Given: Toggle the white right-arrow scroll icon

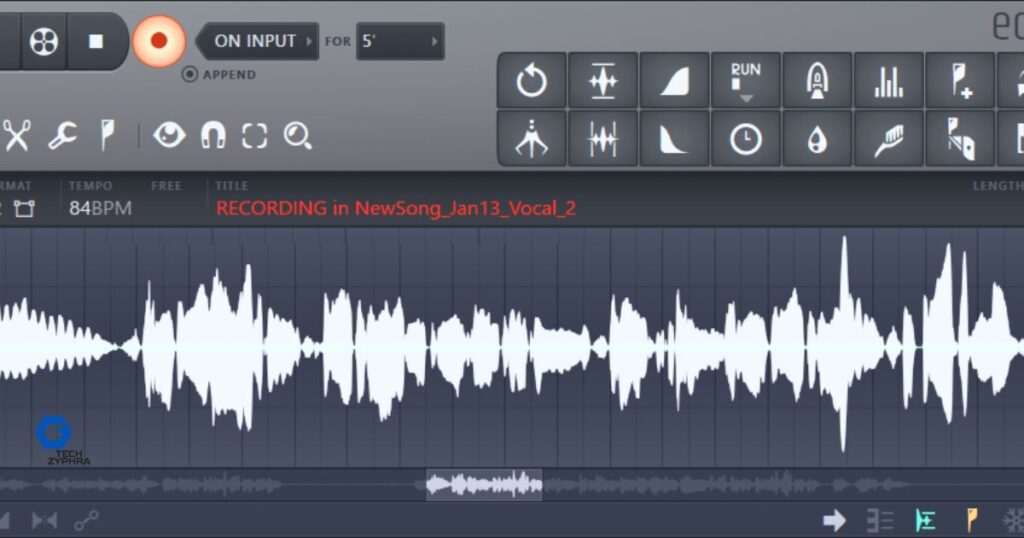Looking at the screenshot, I should (x=835, y=520).
